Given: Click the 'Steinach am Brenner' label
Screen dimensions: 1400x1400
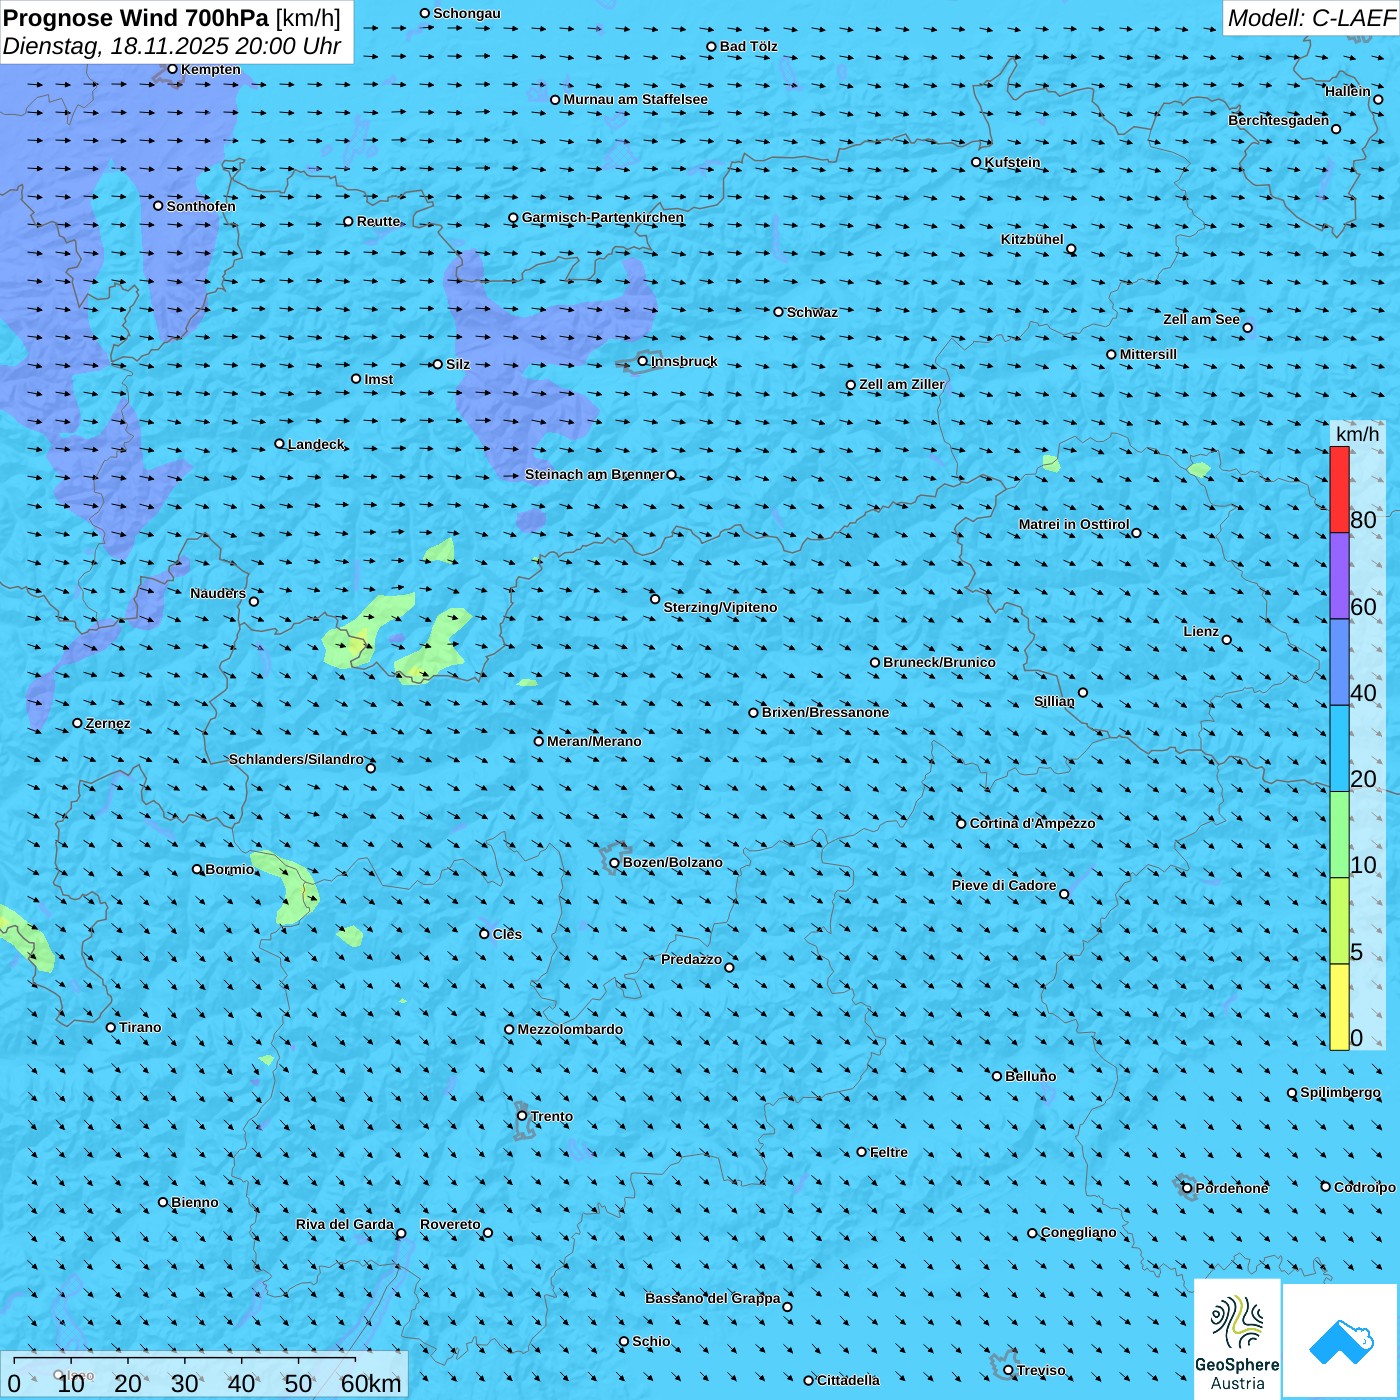Looking at the screenshot, I should [x=595, y=474].
